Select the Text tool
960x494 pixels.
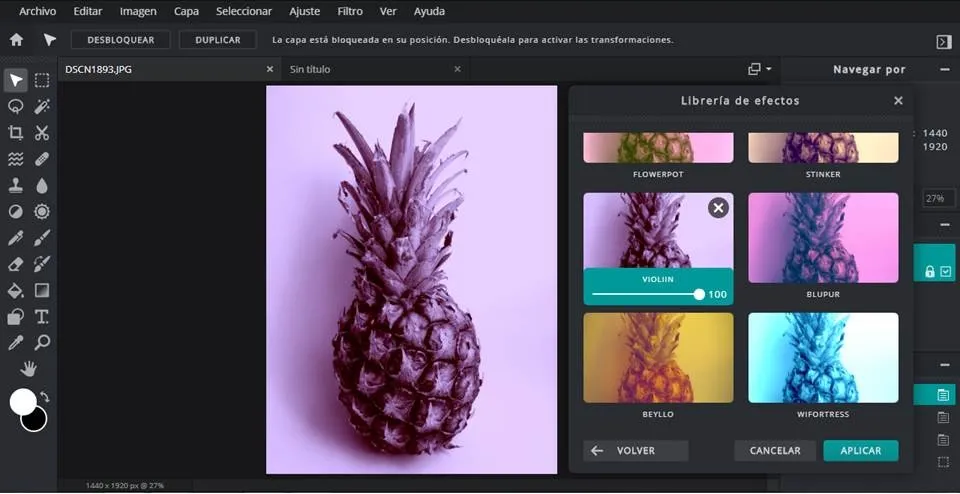click(x=42, y=317)
